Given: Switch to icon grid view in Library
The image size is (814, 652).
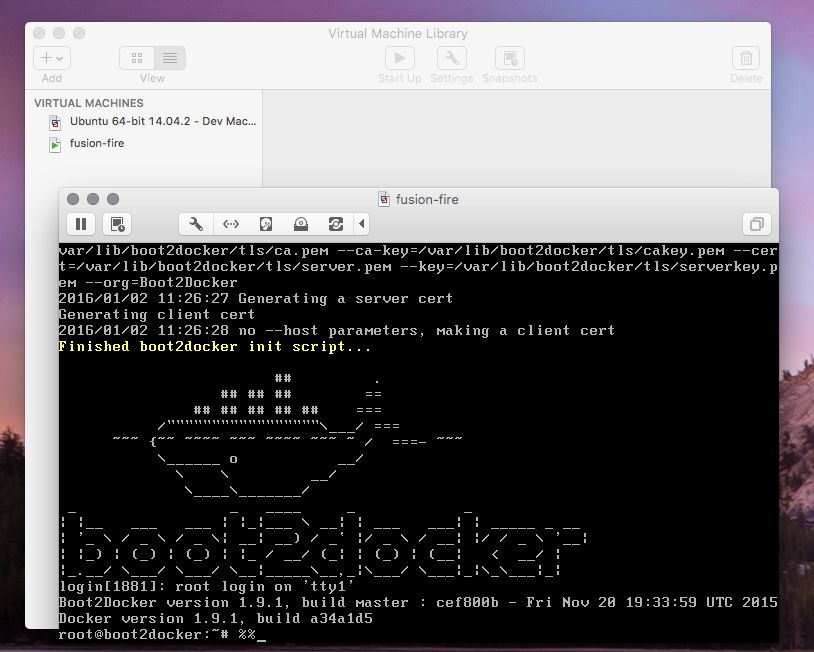Looking at the screenshot, I should [x=137, y=58].
